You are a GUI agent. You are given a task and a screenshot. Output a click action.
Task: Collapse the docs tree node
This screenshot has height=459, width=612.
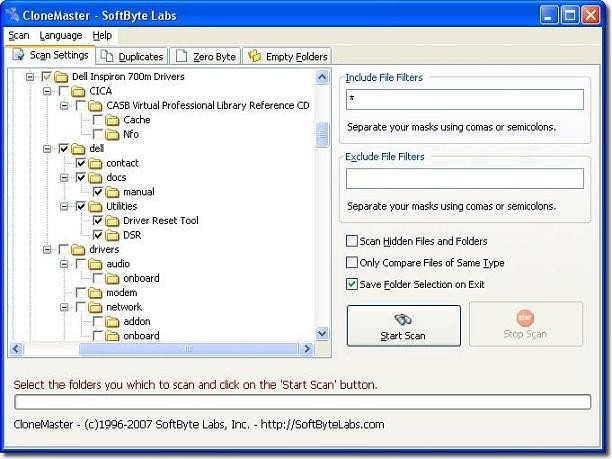[64, 178]
